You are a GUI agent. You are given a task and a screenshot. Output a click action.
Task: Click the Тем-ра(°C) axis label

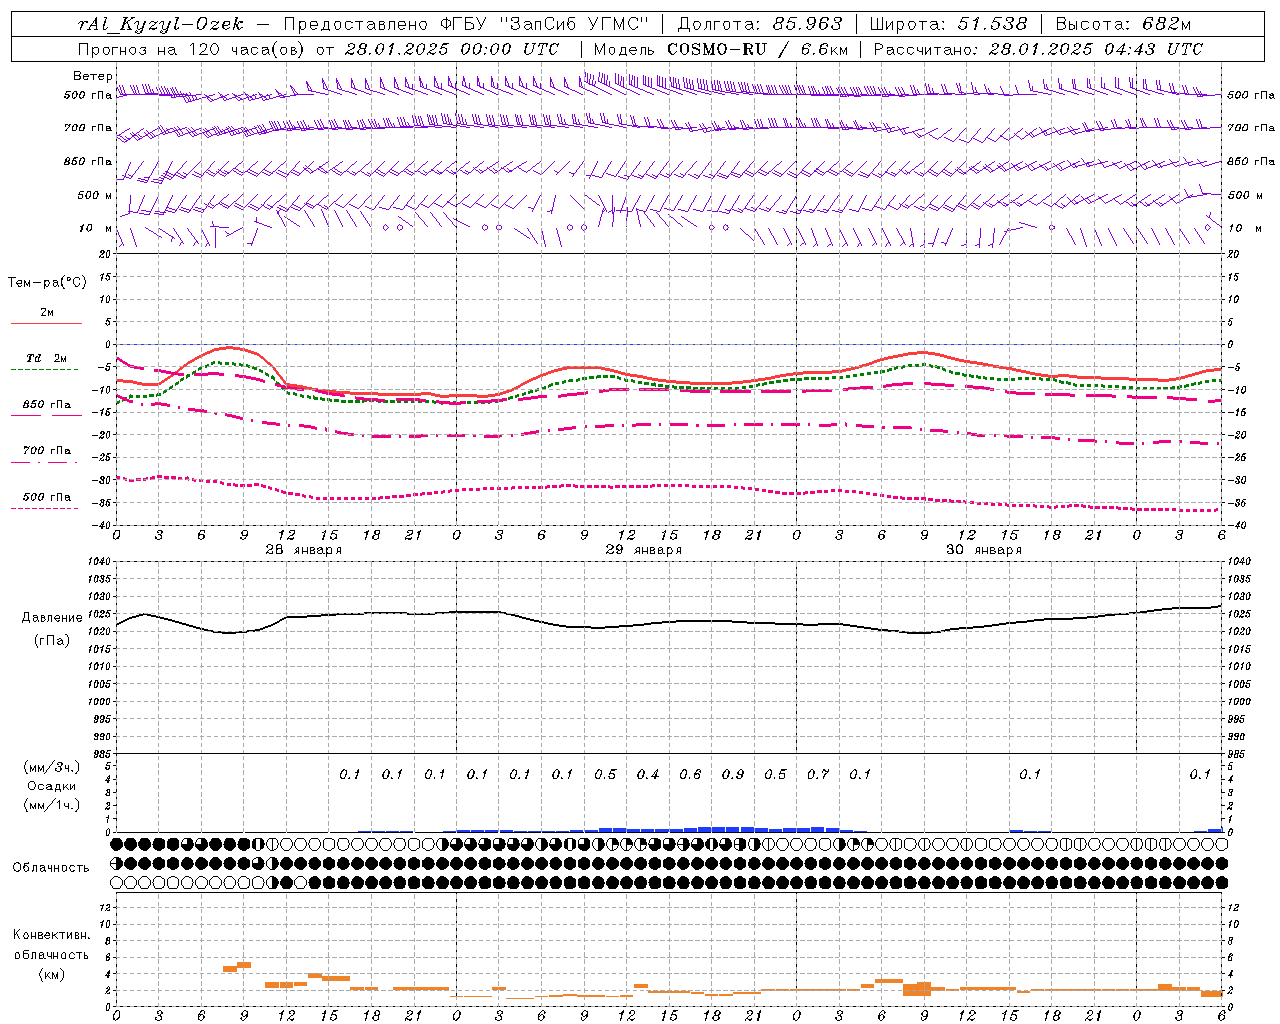coord(47,283)
